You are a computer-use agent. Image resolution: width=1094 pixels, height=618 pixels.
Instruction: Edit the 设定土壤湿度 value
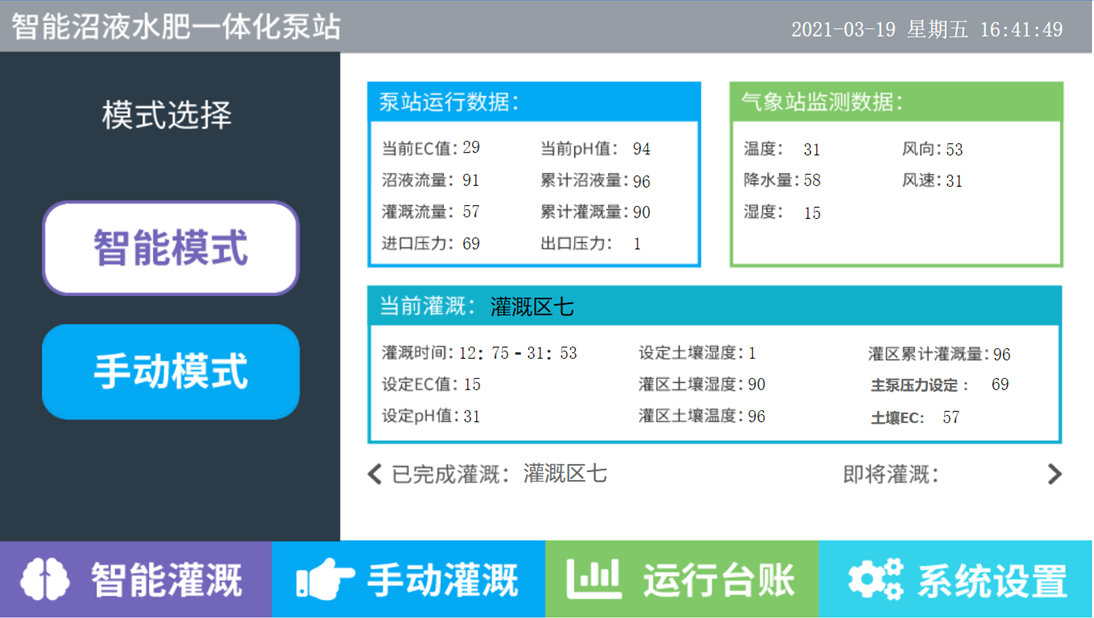752,353
